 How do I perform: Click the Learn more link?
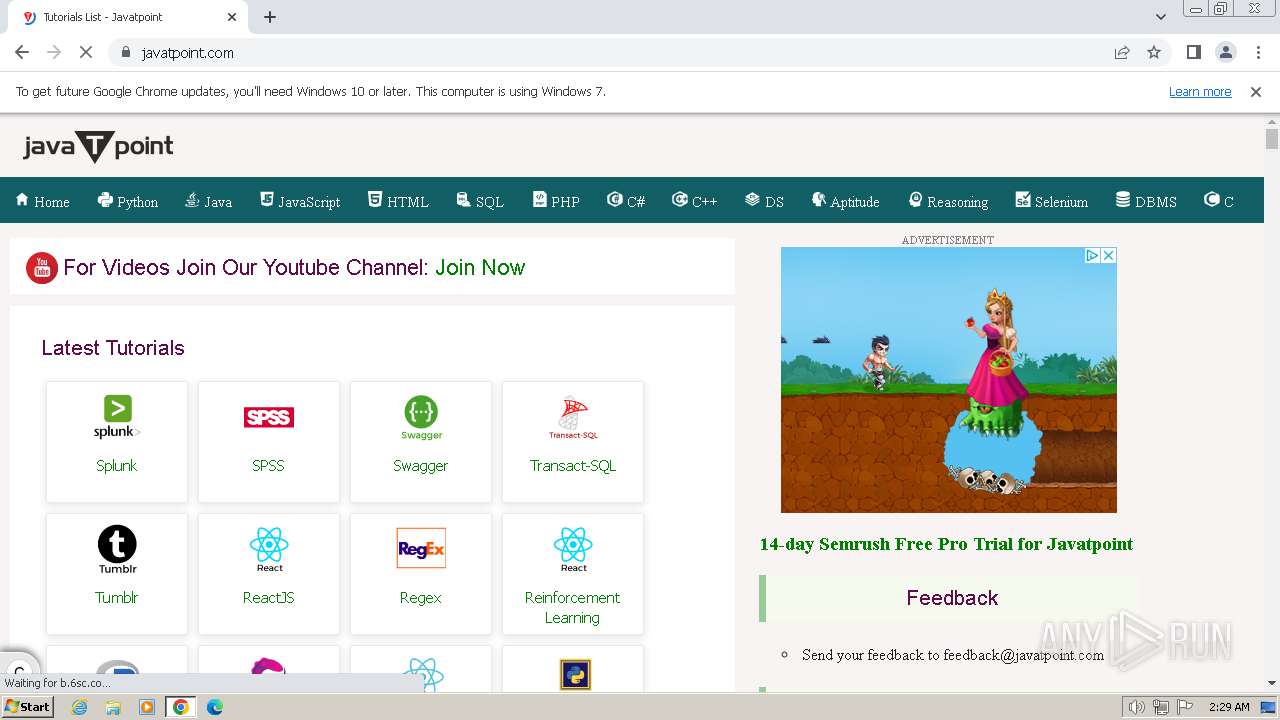pos(1200,91)
